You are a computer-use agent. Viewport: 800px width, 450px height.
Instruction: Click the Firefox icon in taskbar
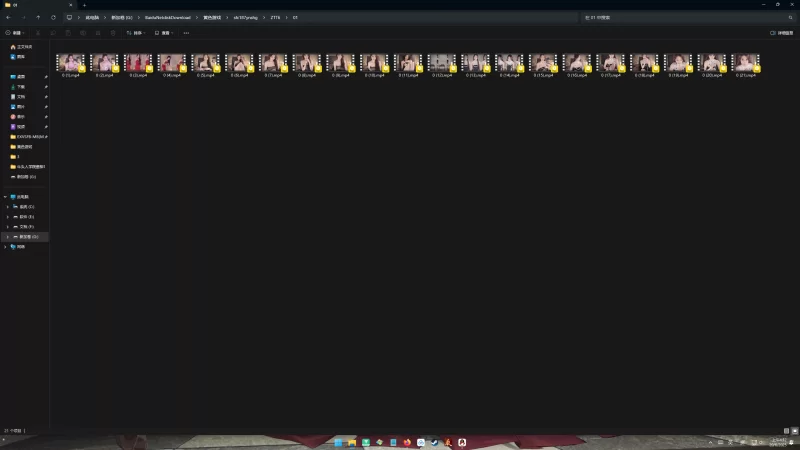click(x=407, y=442)
